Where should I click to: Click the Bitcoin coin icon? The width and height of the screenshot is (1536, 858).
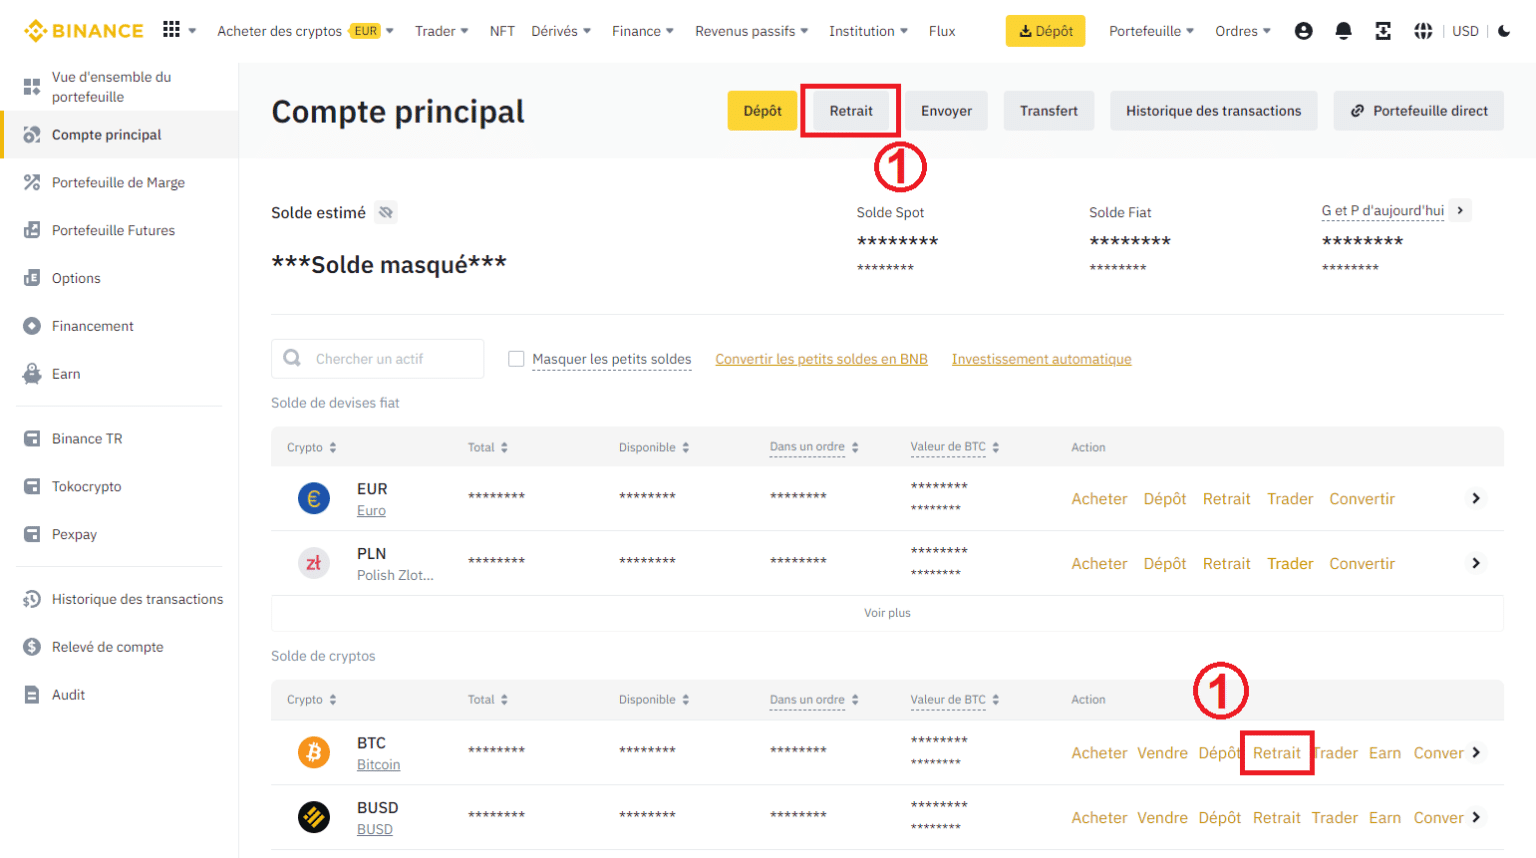click(x=314, y=752)
